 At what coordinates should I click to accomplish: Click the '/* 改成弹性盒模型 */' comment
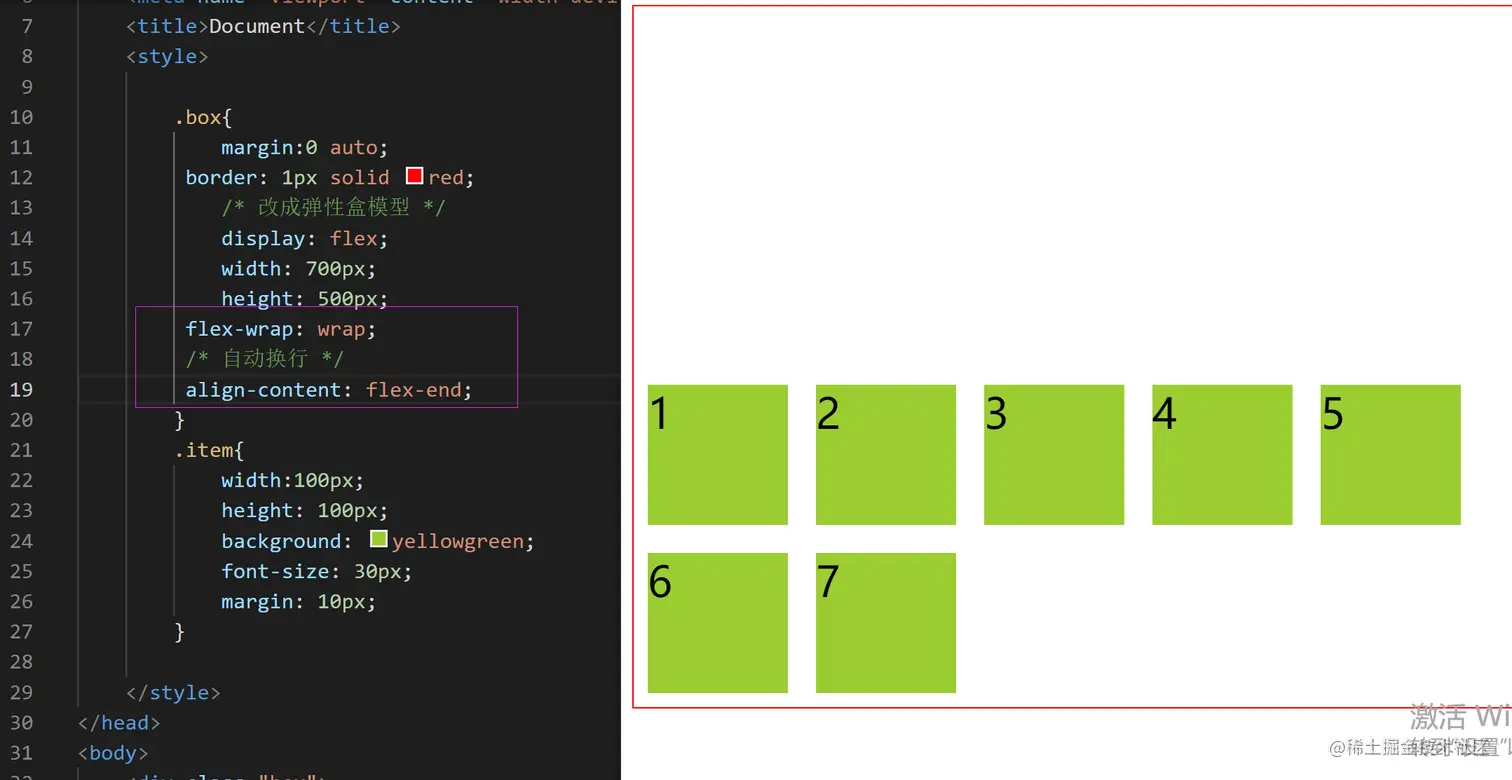[334, 207]
